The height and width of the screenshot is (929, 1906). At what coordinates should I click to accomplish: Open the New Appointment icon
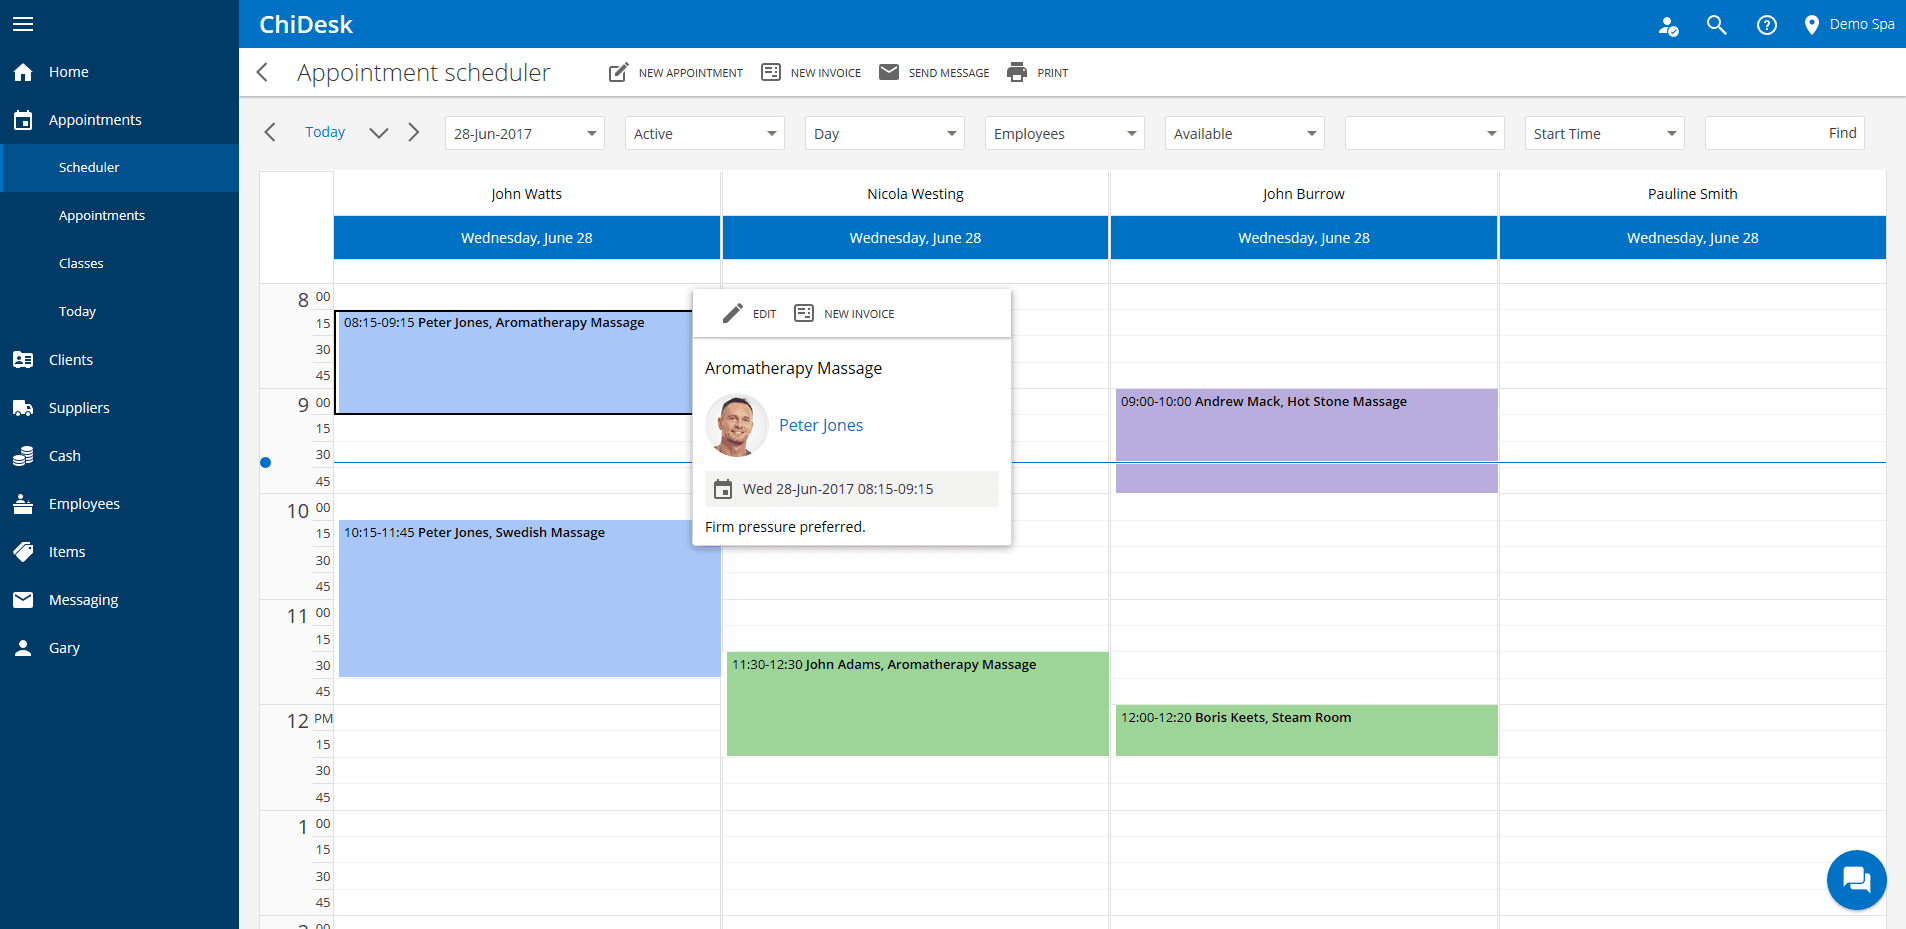click(617, 72)
